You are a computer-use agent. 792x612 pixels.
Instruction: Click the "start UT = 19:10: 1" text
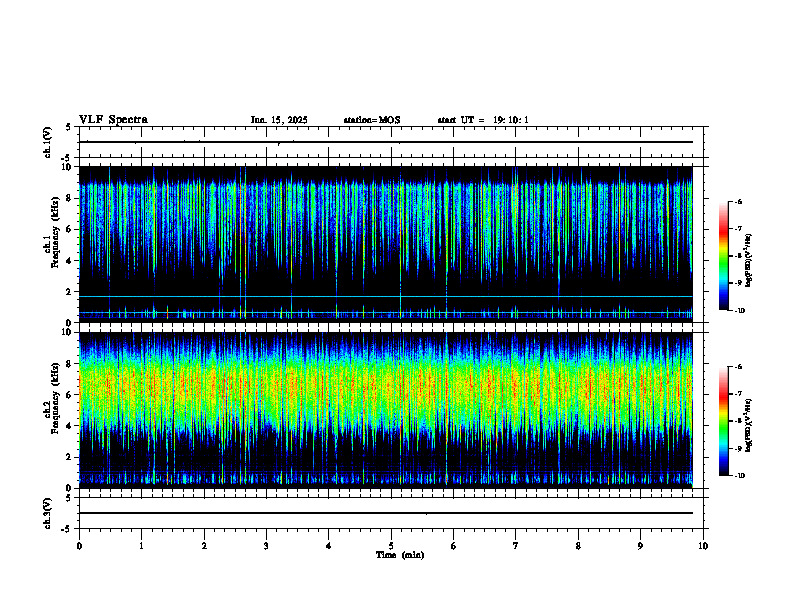[x=483, y=120]
